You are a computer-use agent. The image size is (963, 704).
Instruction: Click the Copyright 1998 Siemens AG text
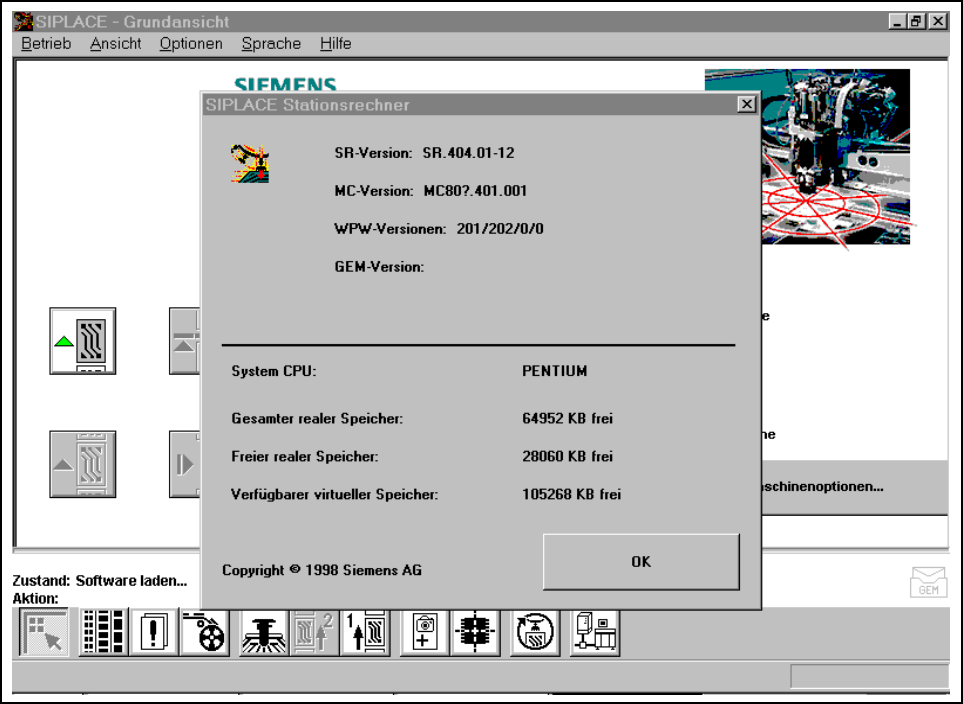[x=322, y=570]
